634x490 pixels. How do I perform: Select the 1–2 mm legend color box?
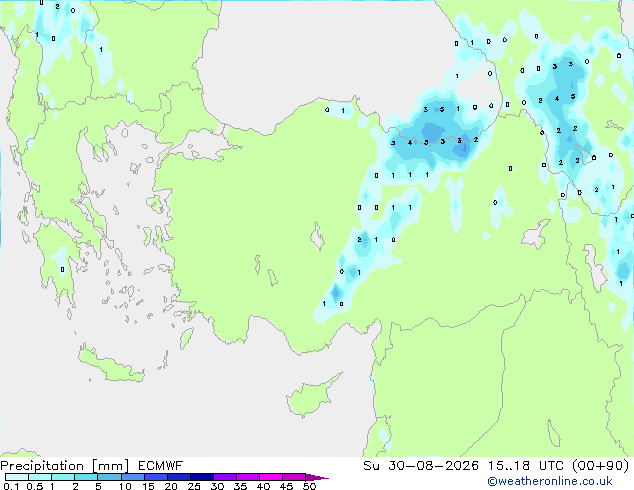click(x=63, y=477)
